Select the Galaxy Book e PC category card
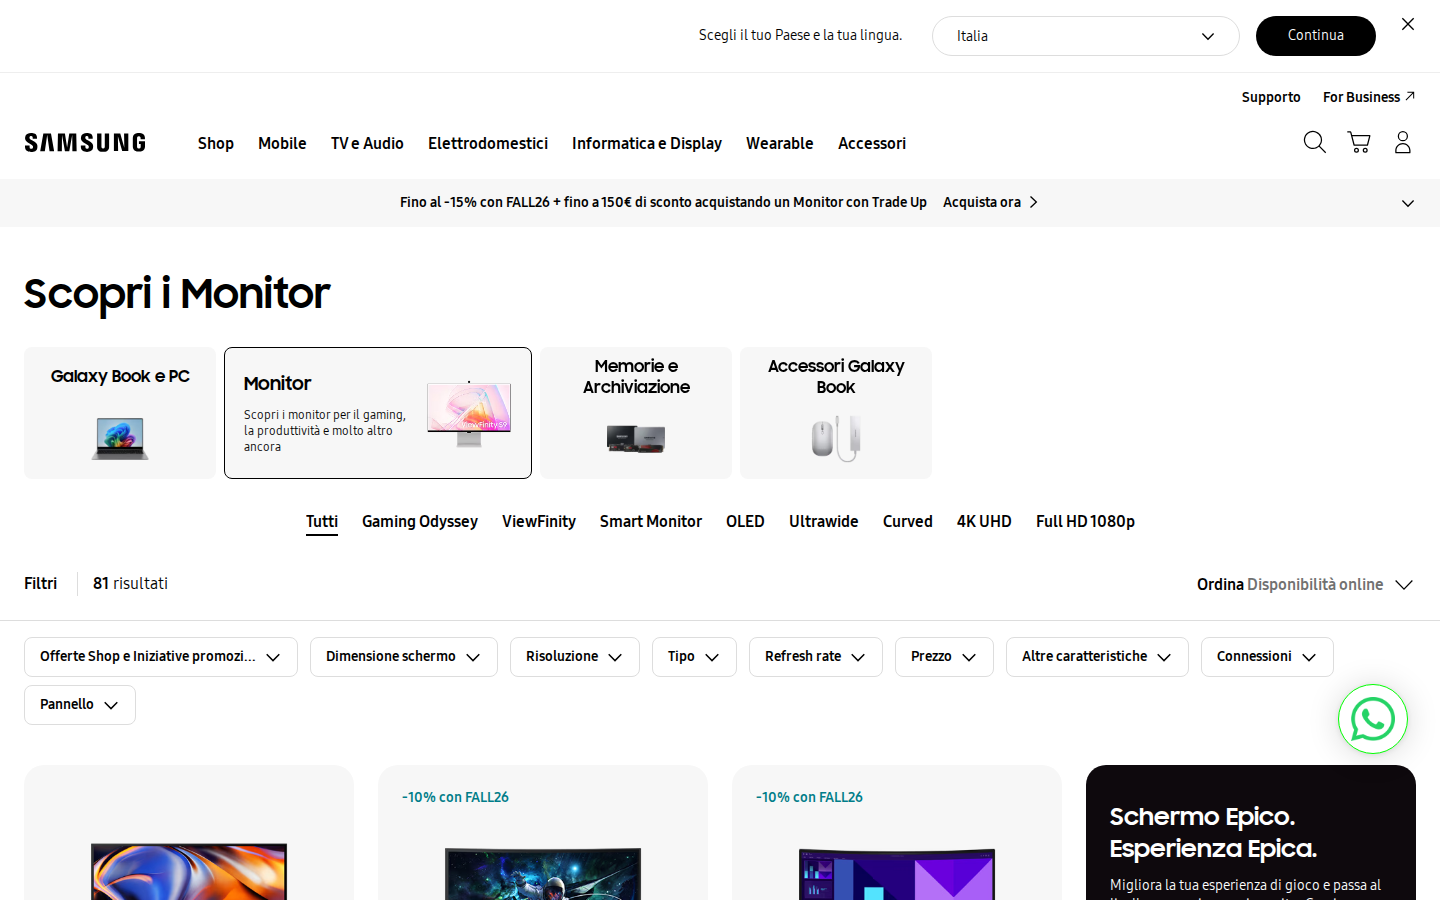The width and height of the screenshot is (1440, 900). (x=120, y=413)
